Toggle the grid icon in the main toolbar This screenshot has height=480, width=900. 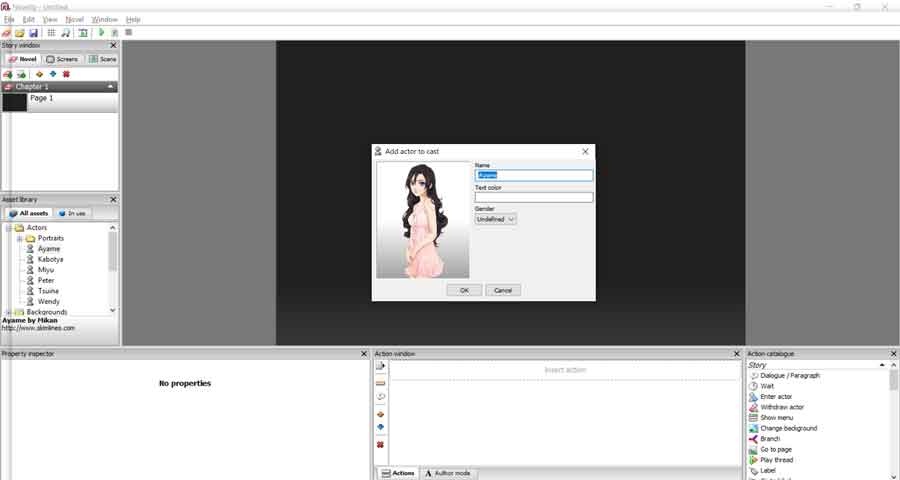tap(51, 33)
